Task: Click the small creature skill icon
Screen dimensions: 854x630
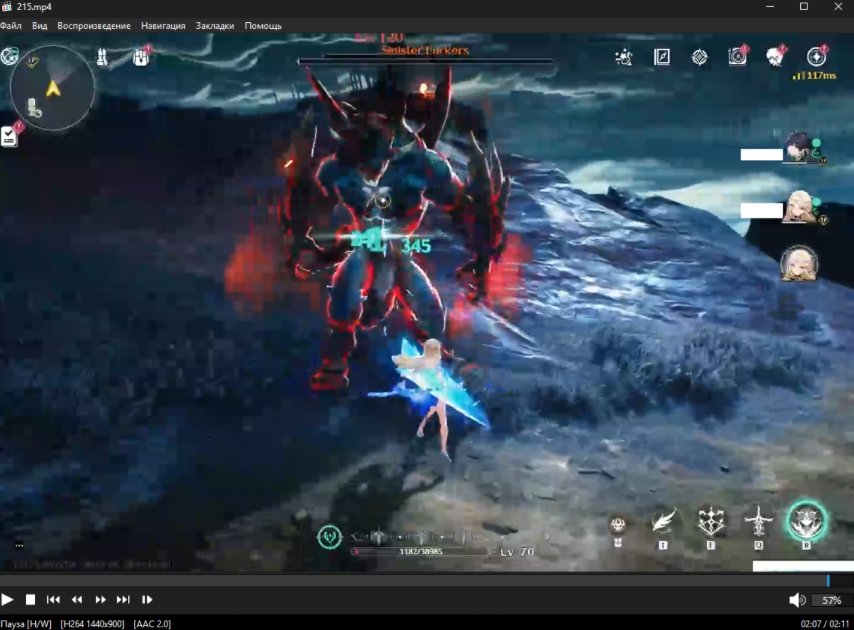Action: coord(618,525)
